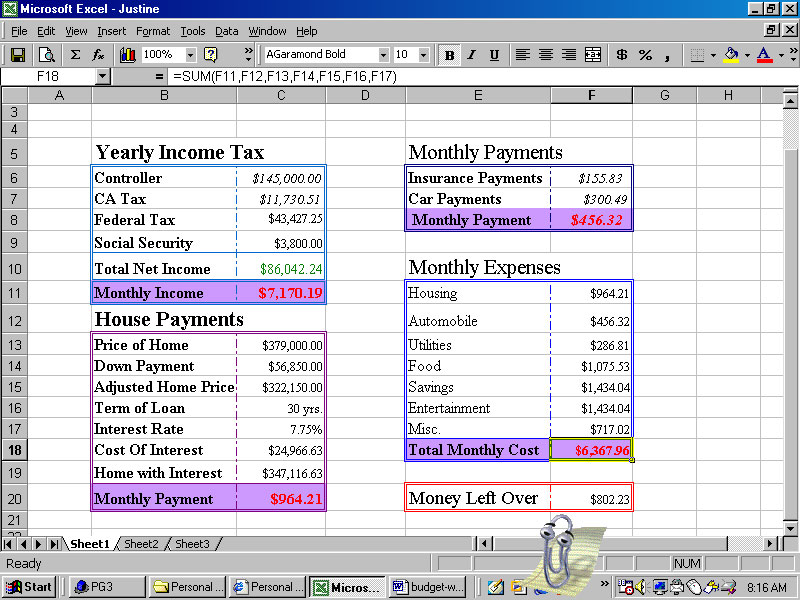Open the font size dropdown
Screen dimensions: 800x600
[424, 55]
